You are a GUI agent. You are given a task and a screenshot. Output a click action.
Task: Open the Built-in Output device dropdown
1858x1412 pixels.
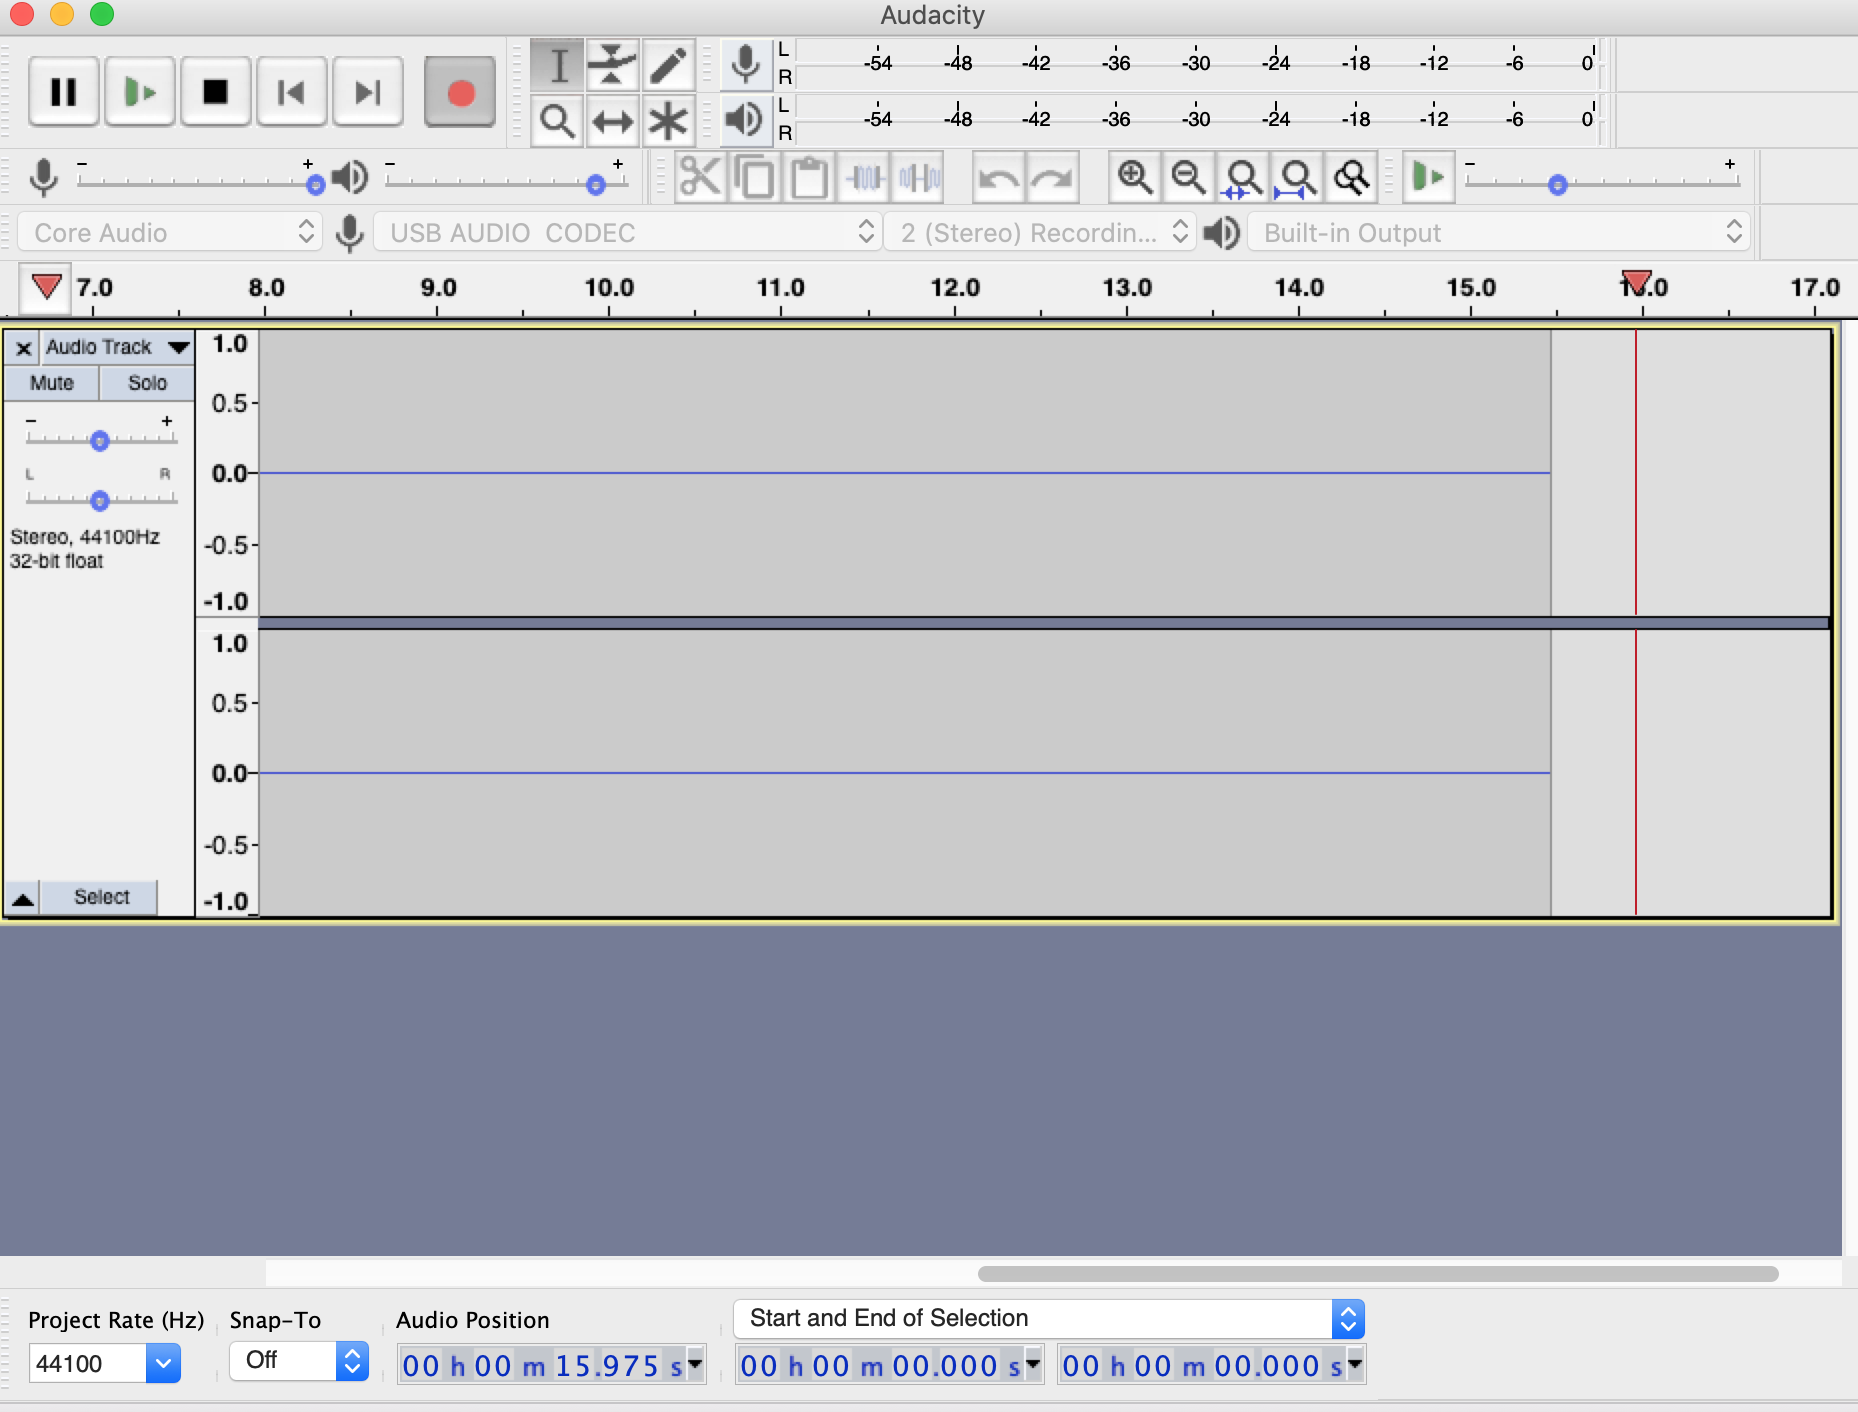point(1499,232)
